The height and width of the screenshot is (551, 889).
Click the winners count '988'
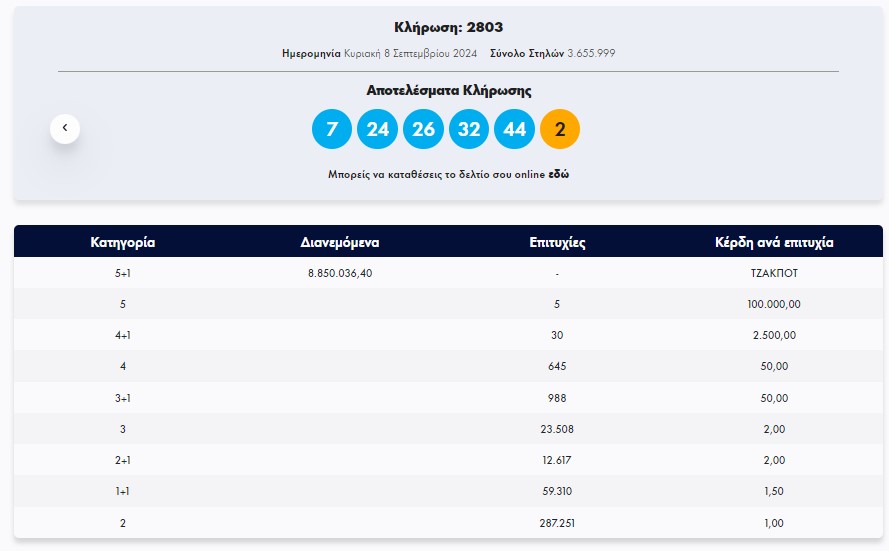click(557, 399)
